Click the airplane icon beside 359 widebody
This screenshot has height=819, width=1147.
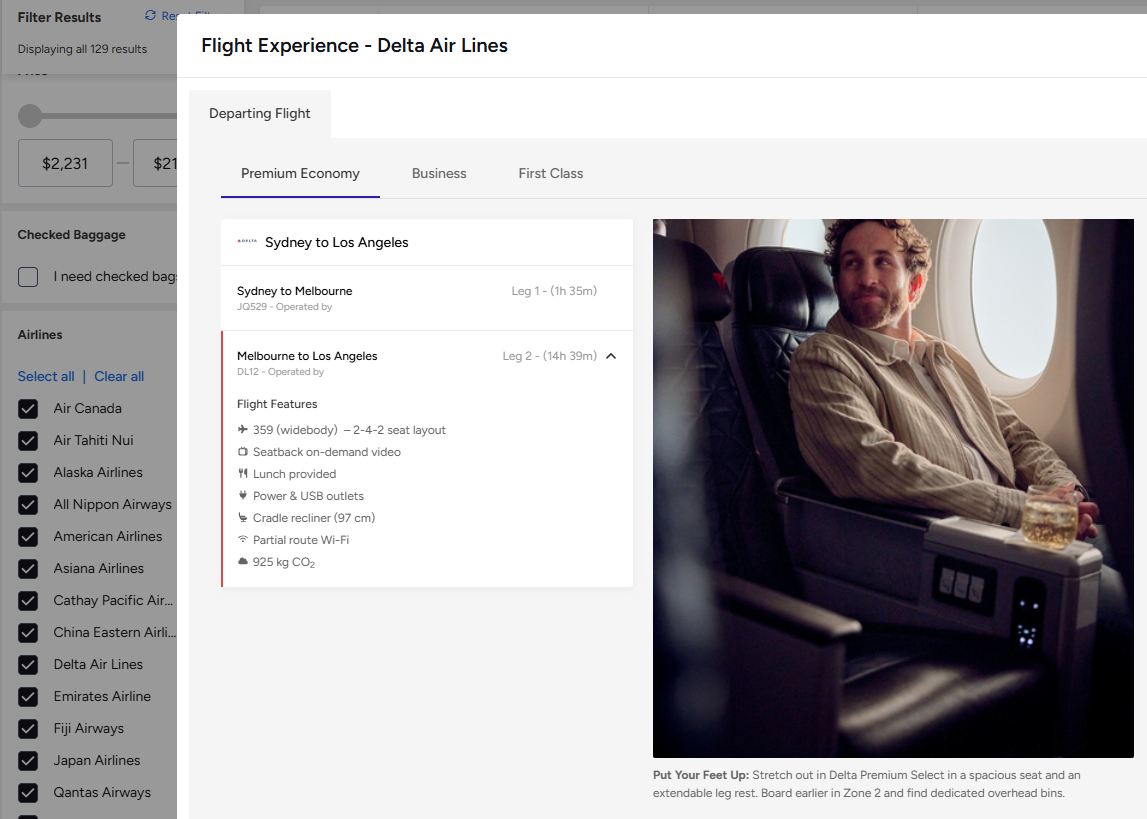click(x=243, y=429)
